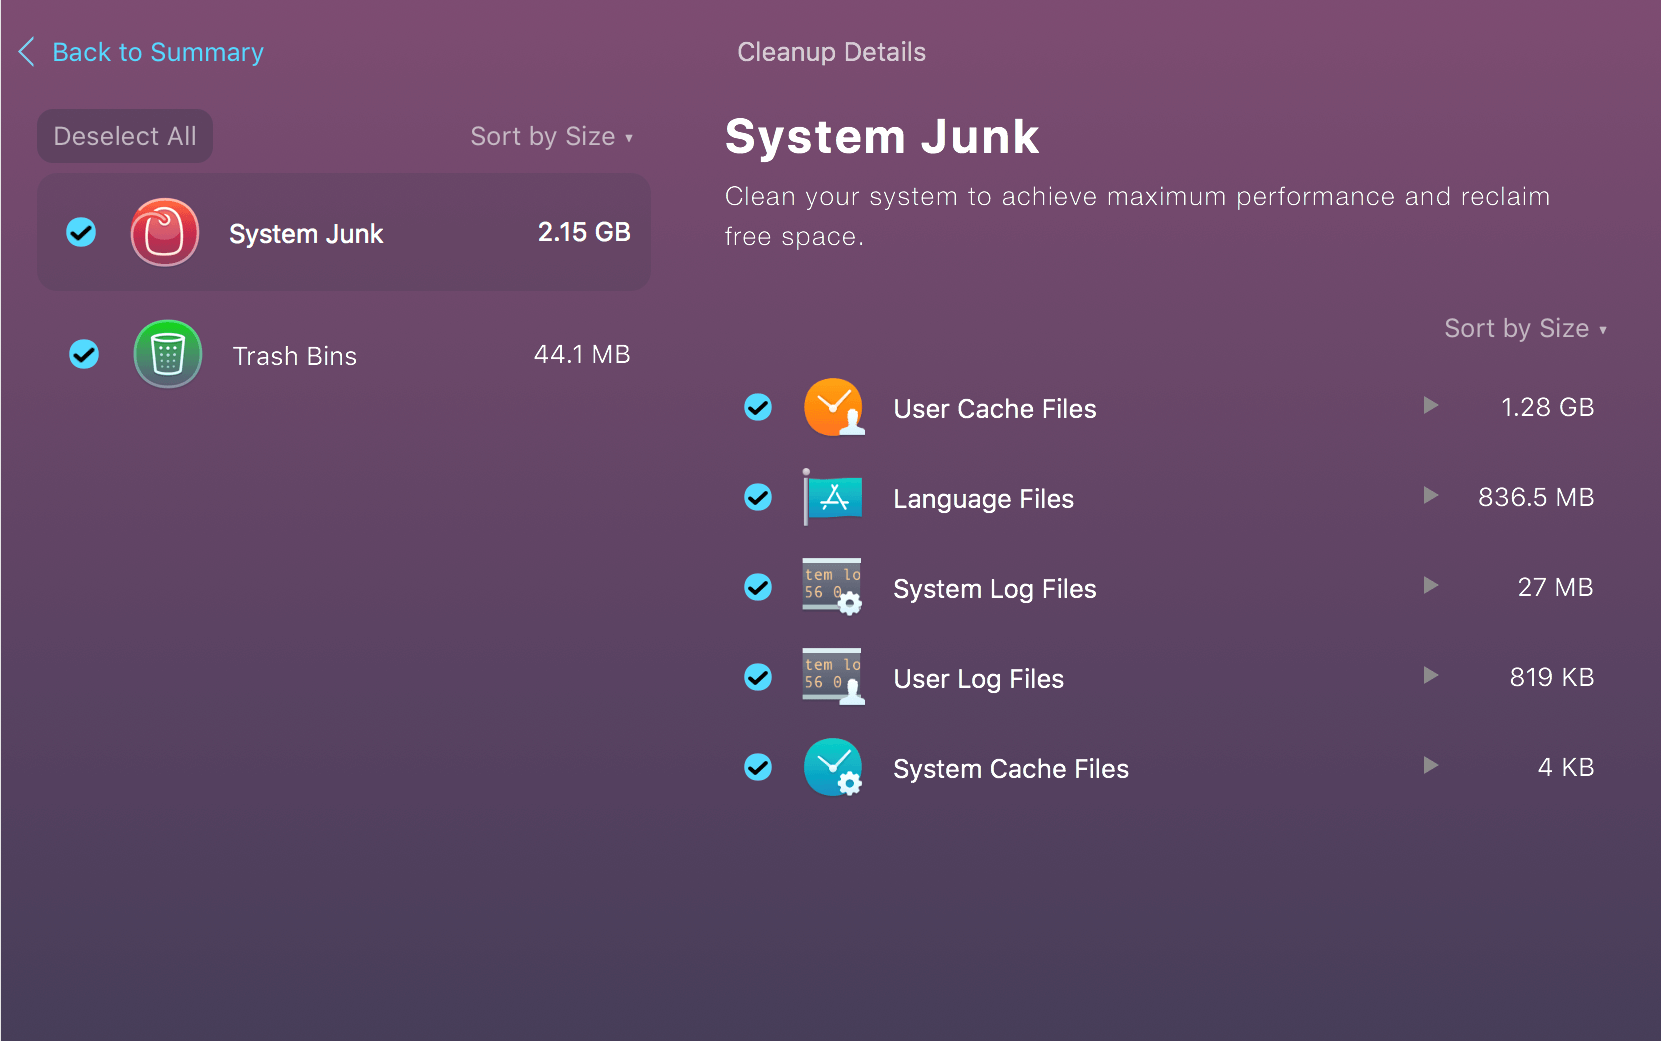Click the 819 KB size value

pos(1552,677)
